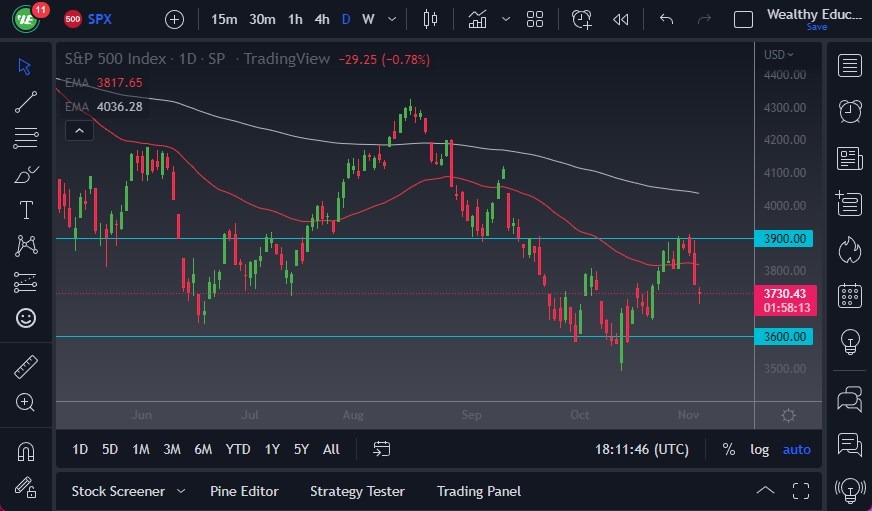The width and height of the screenshot is (872, 511).
Task: Click the 3900.00 horizontal line price label
Action: [787, 239]
